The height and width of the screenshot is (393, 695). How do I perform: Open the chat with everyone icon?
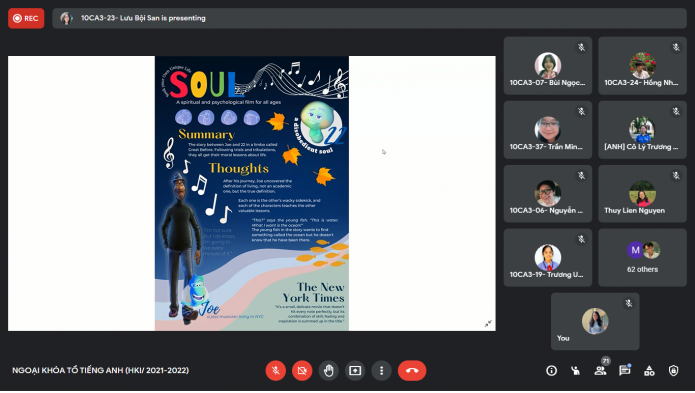coord(625,370)
